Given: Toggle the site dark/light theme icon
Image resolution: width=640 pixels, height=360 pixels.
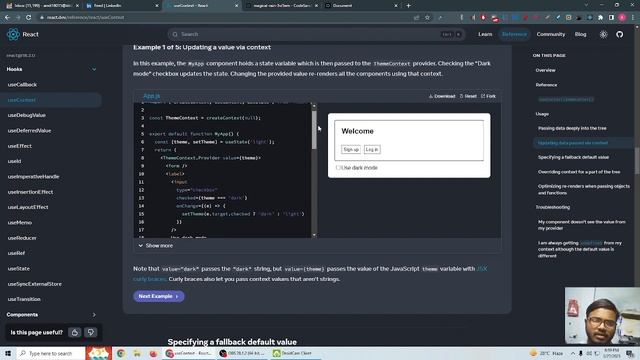Looking at the screenshot, I should 603,34.
